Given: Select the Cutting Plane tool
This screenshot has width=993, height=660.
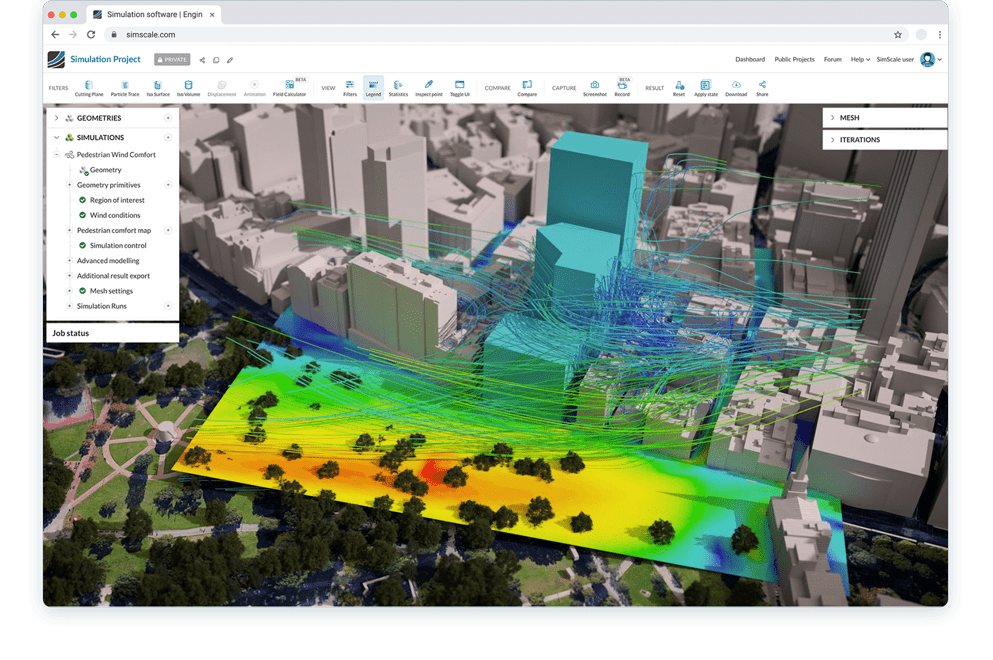Looking at the screenshot, I should (89, 87).
